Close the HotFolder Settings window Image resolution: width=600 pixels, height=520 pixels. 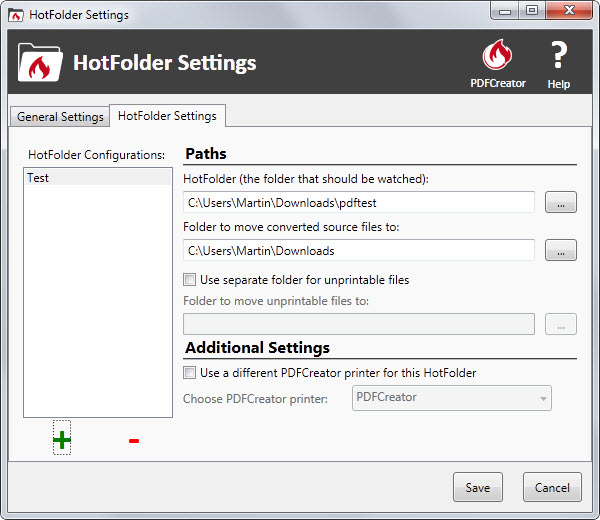point(569,11)
